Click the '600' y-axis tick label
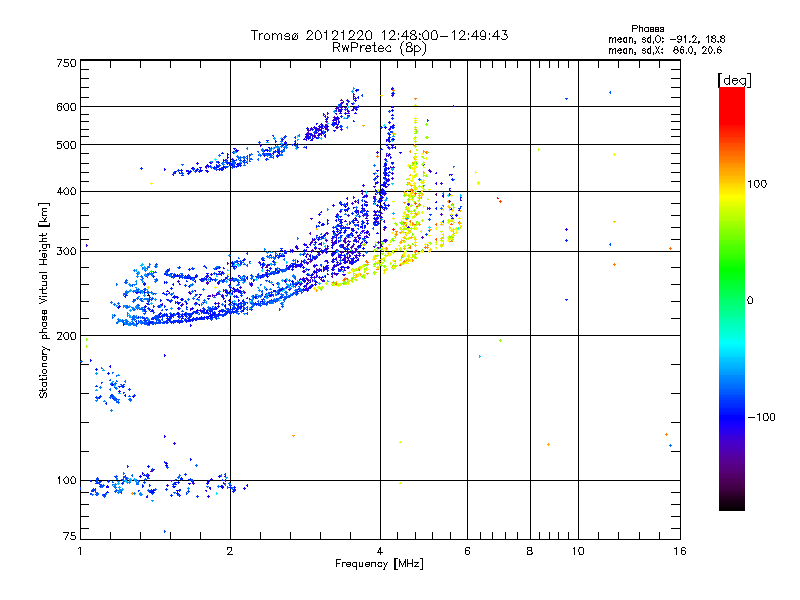The image size is (800, 600). tap(66, 107)
